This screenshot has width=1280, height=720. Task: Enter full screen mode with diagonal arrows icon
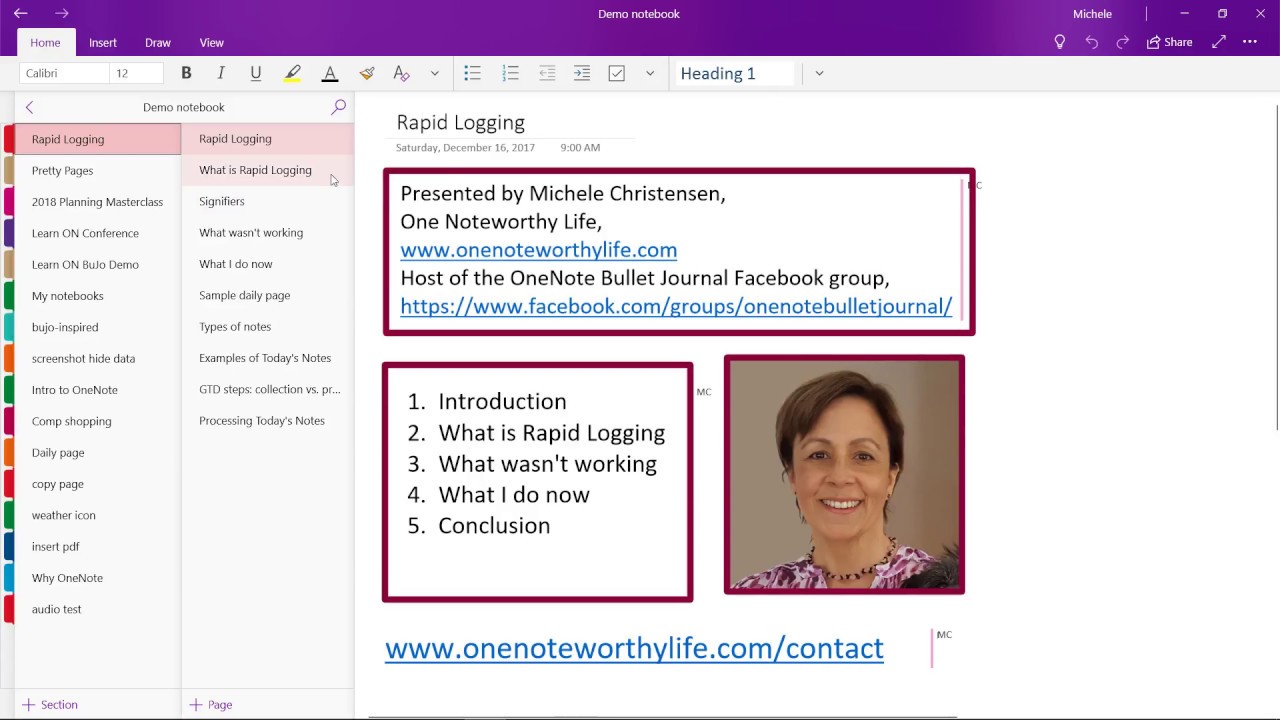[1219, 42]
